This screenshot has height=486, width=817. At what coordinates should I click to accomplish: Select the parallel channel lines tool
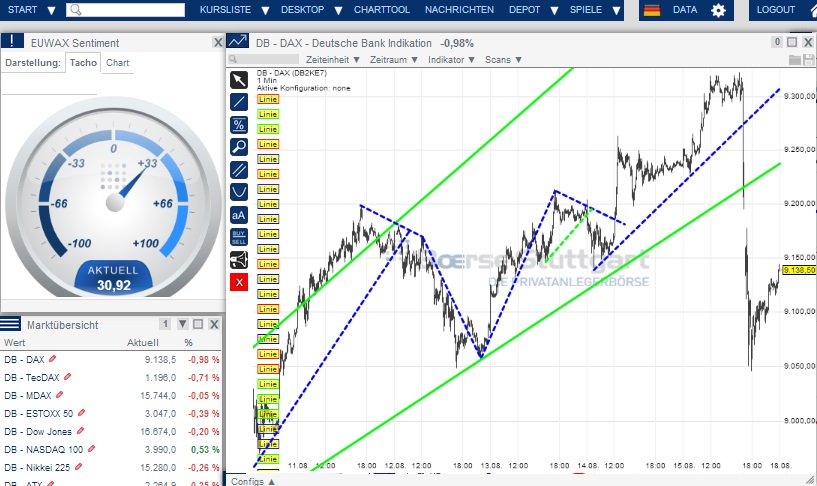[239, 170]
